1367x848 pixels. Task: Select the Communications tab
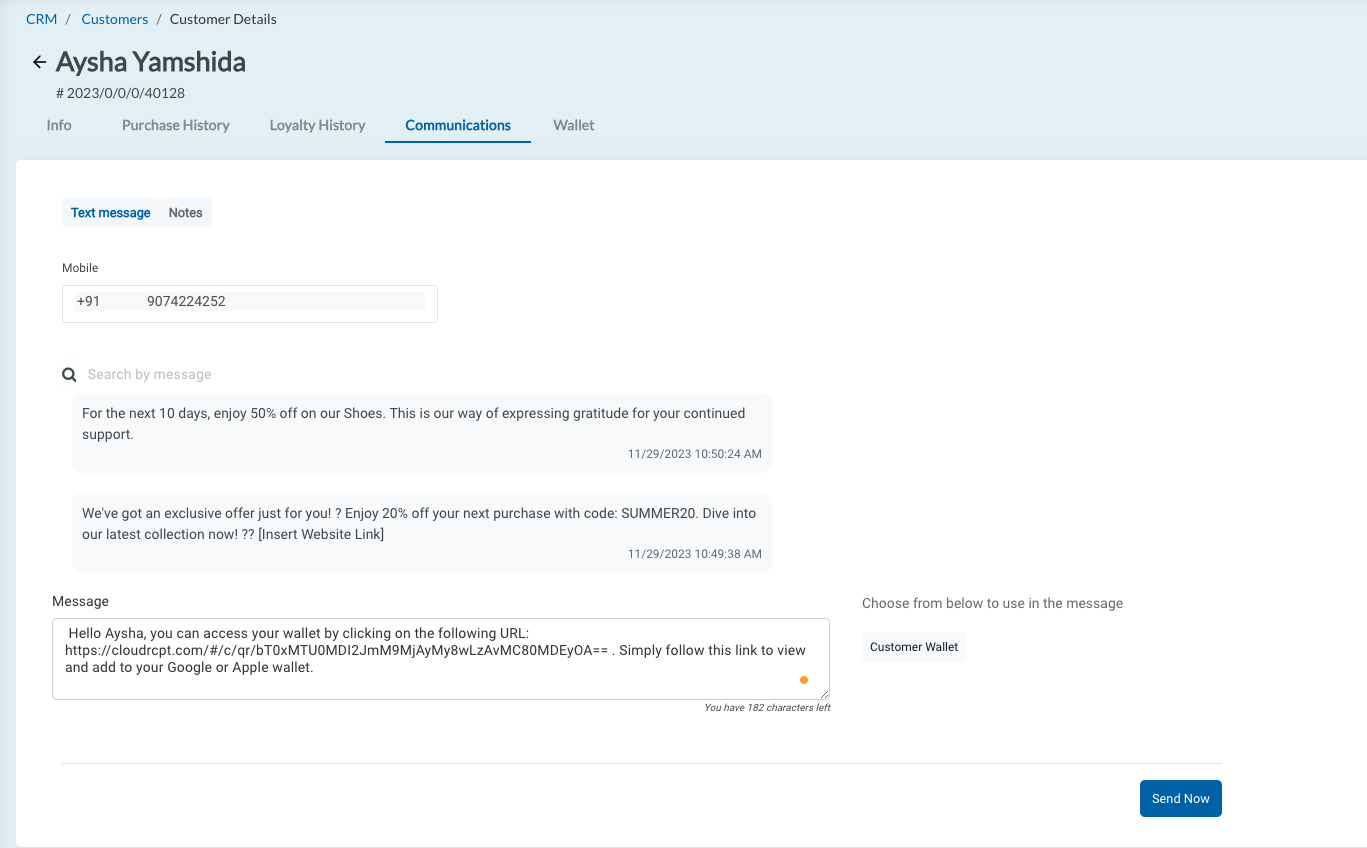tap(458, 125)
